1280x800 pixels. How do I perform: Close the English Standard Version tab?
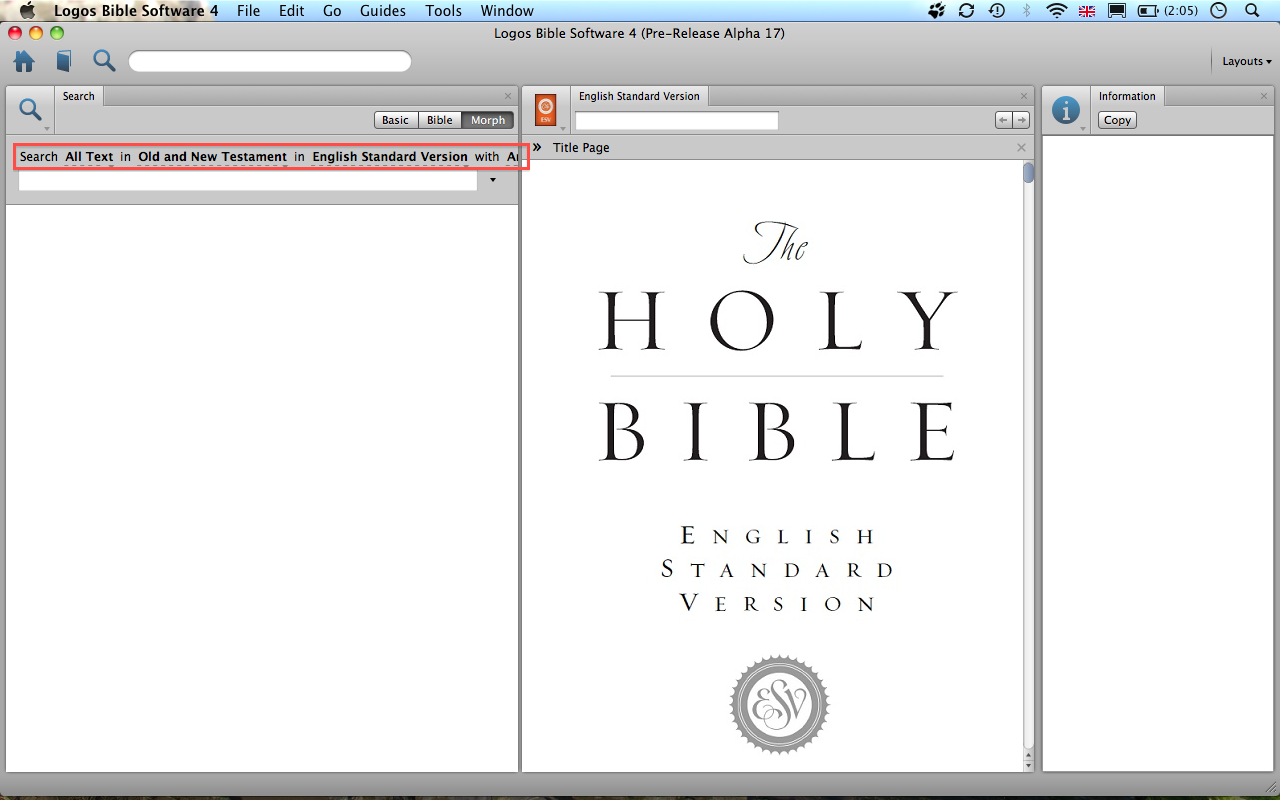pos(1023,97)
